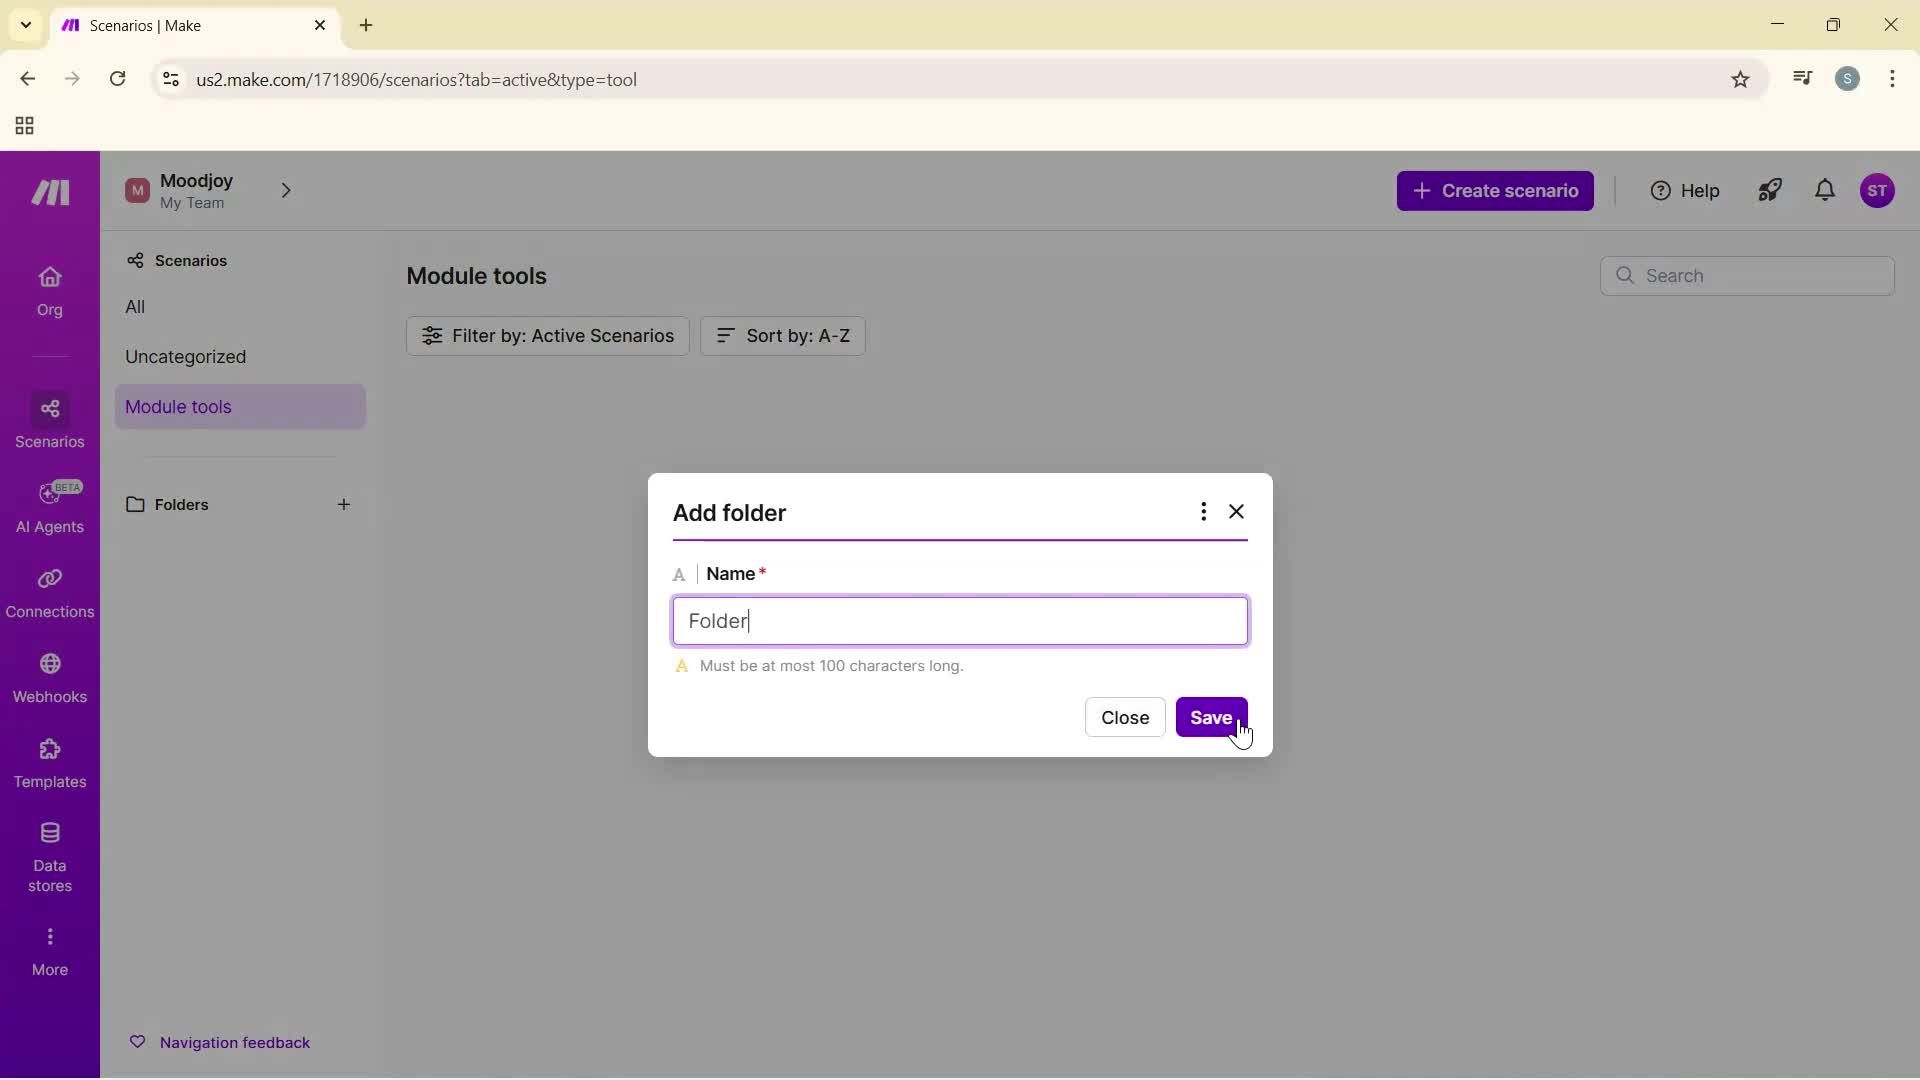Screen dimensions: 1920x1080
Task: Select Scenarios in the left sidebar
Action: (49, 423)
